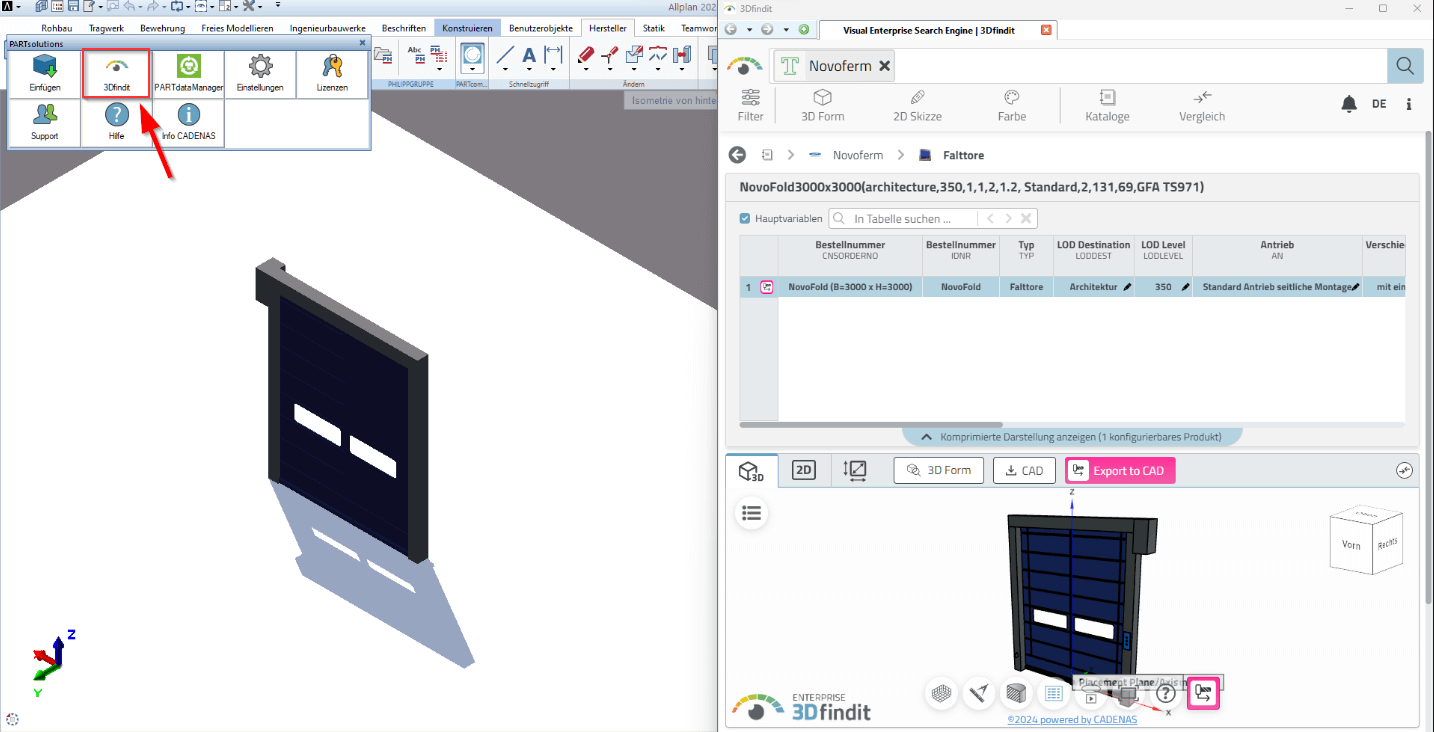The width and height of the screenshot is (1434, 732).
Task: Launch 3Dfindit from the PARTsolutions panel
Action: [117, 75]
